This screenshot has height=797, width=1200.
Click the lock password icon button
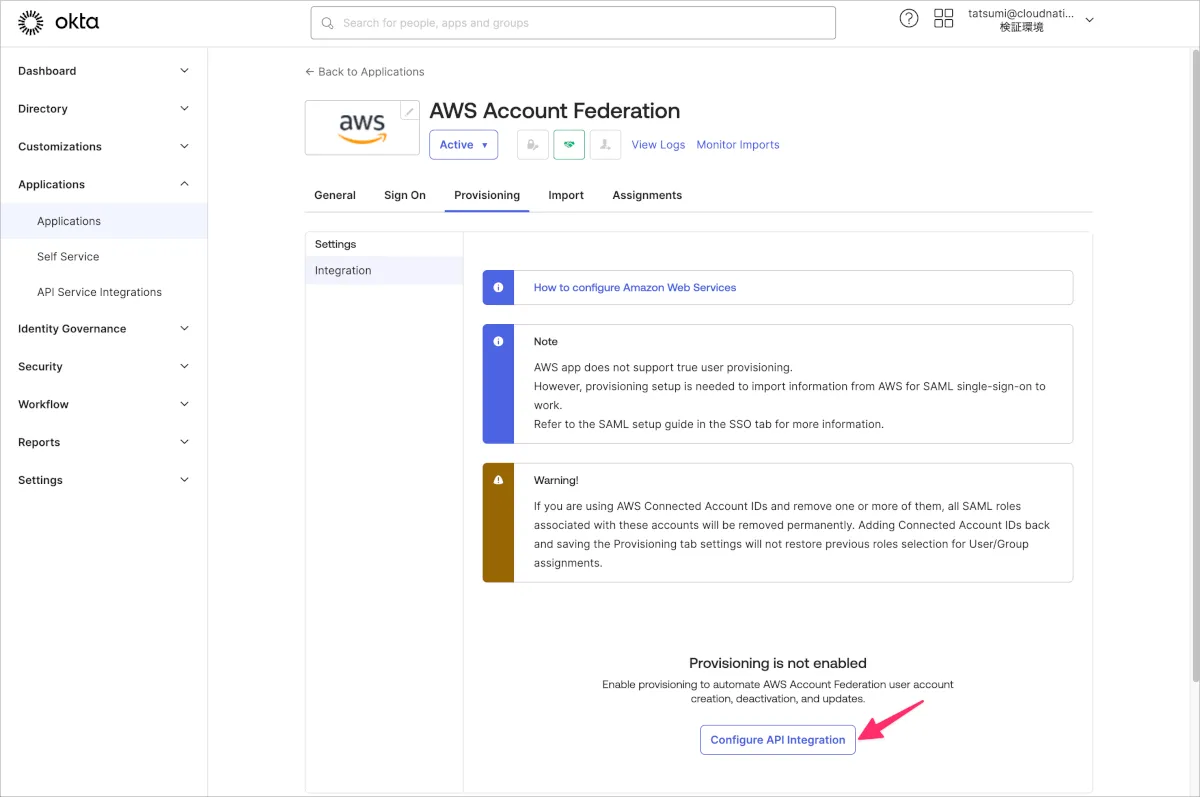532,144
